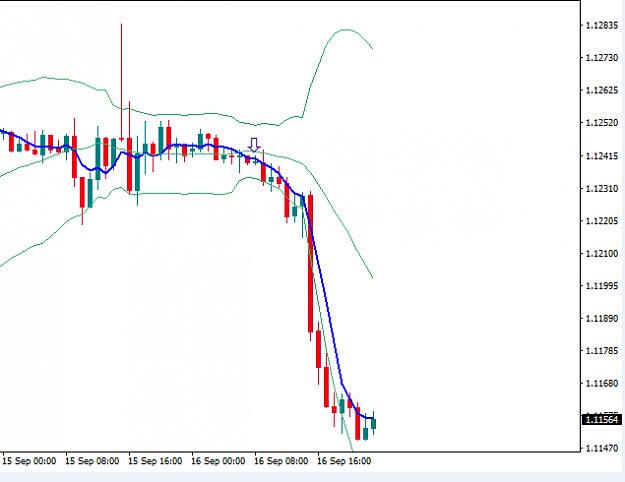Pick the 1.11785 price scale value
The width and height of the screenshot is (625, 482).
(x=601, y=351)
